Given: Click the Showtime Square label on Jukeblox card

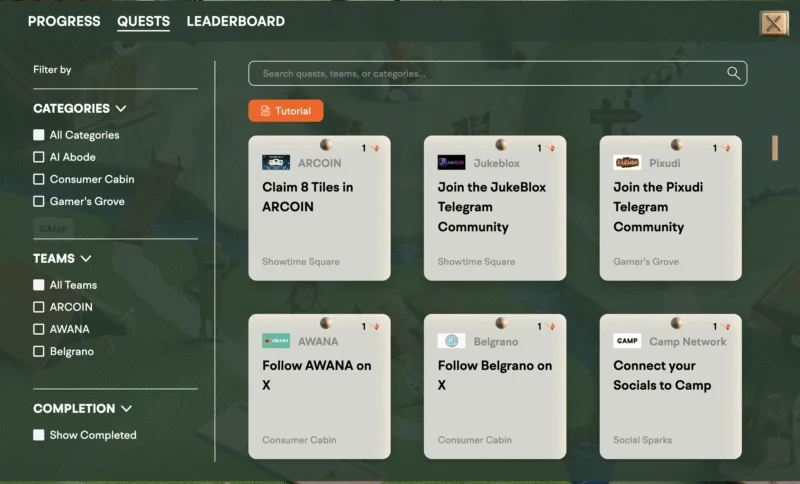Looking at the screenshot, I should (477, 262).
